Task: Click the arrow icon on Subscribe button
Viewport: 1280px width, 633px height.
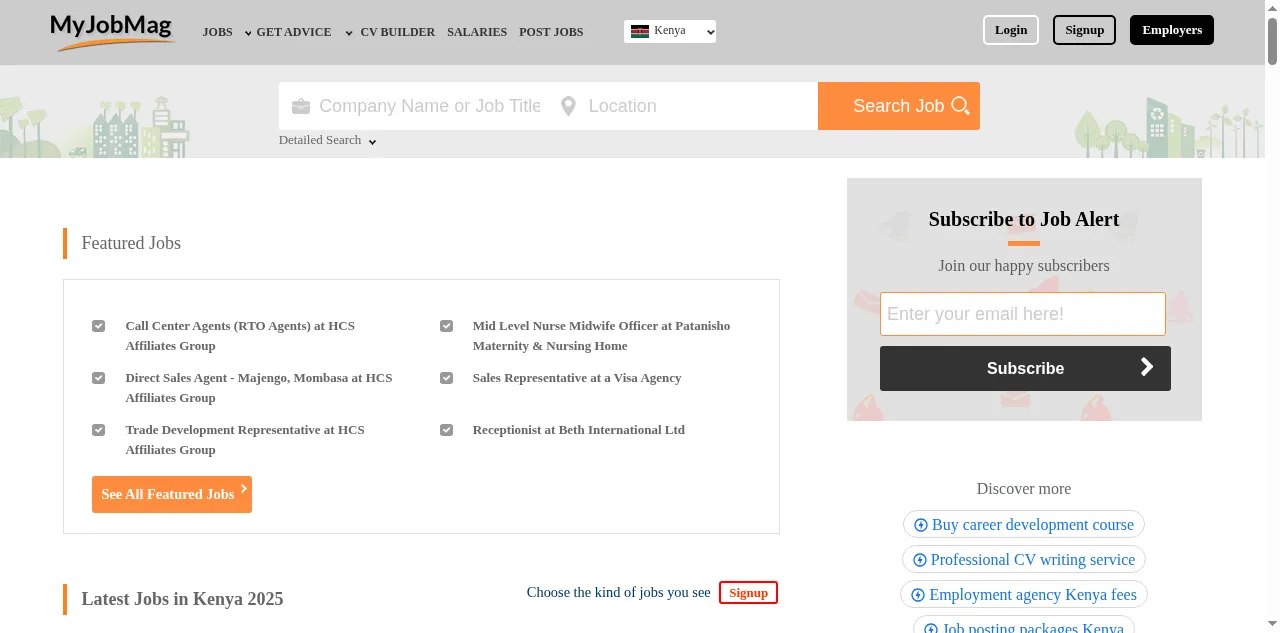Action: click(x=1147, y=367)
